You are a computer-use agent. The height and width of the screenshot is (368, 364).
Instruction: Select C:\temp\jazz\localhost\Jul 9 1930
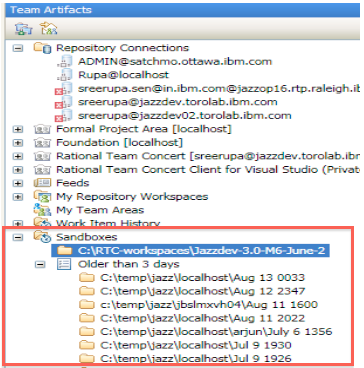click(196, 345)
